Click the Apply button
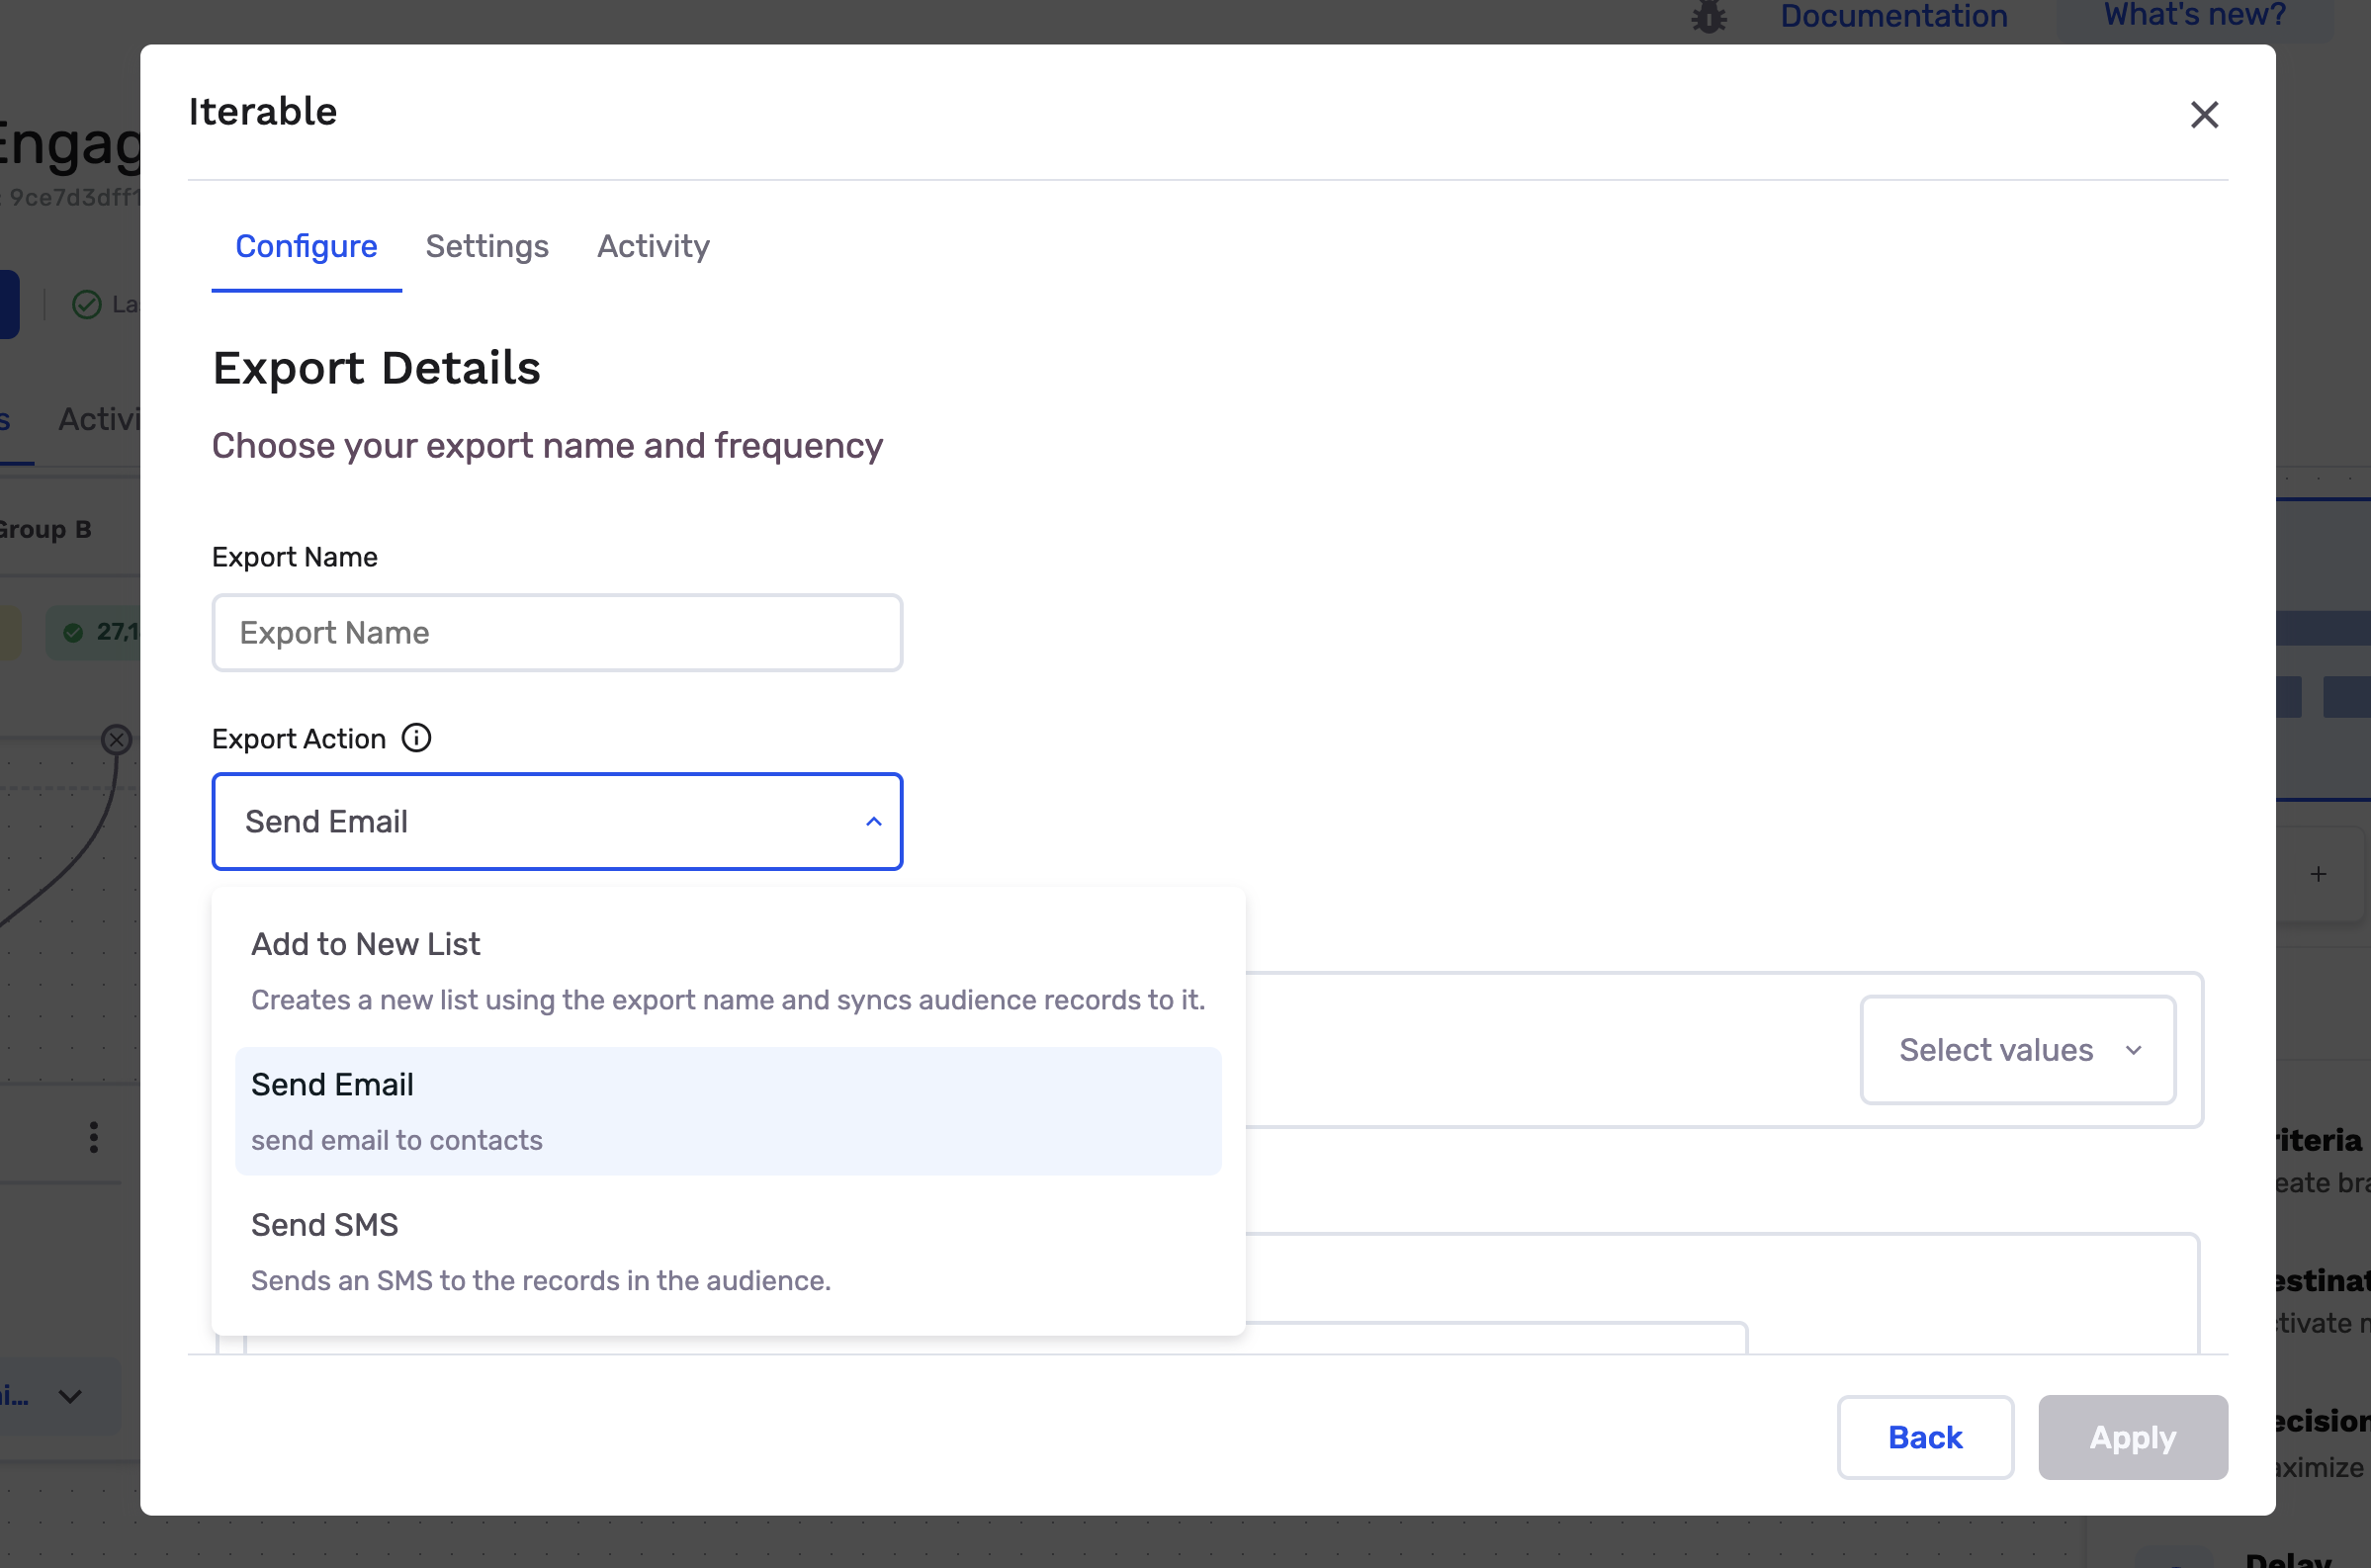Screen dimensions: 2371x1568 [x=2133, y=1438]
